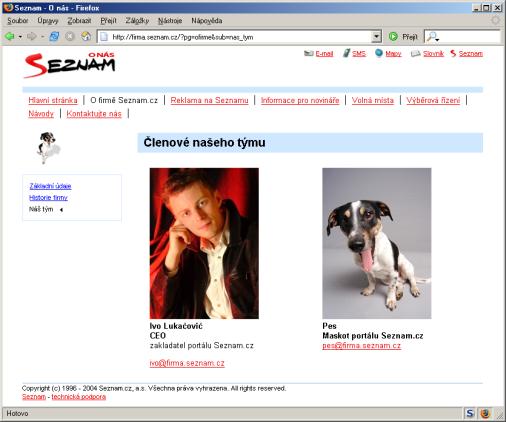This screenshot has width=506, height=422.
Task: Open the Úpravy menu
Action: [48, 21]
